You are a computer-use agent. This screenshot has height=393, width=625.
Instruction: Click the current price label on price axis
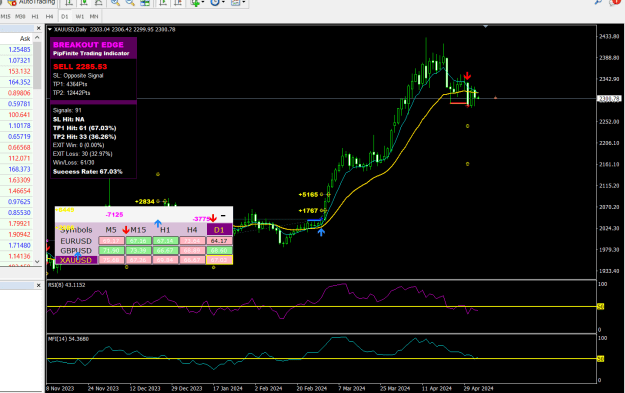click(609, 98)
